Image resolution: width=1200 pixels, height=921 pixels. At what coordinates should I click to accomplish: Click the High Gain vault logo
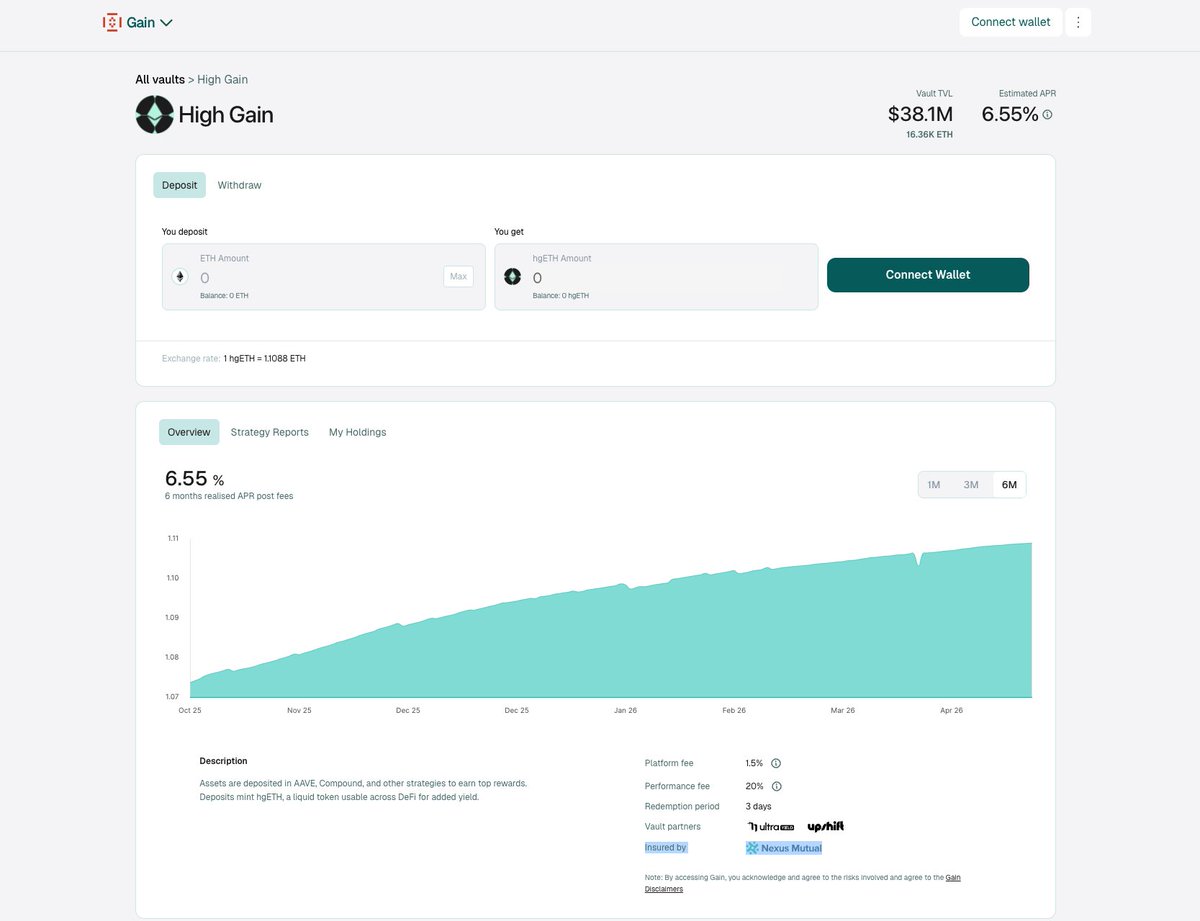pyautogui.click(x=154, y=115)
